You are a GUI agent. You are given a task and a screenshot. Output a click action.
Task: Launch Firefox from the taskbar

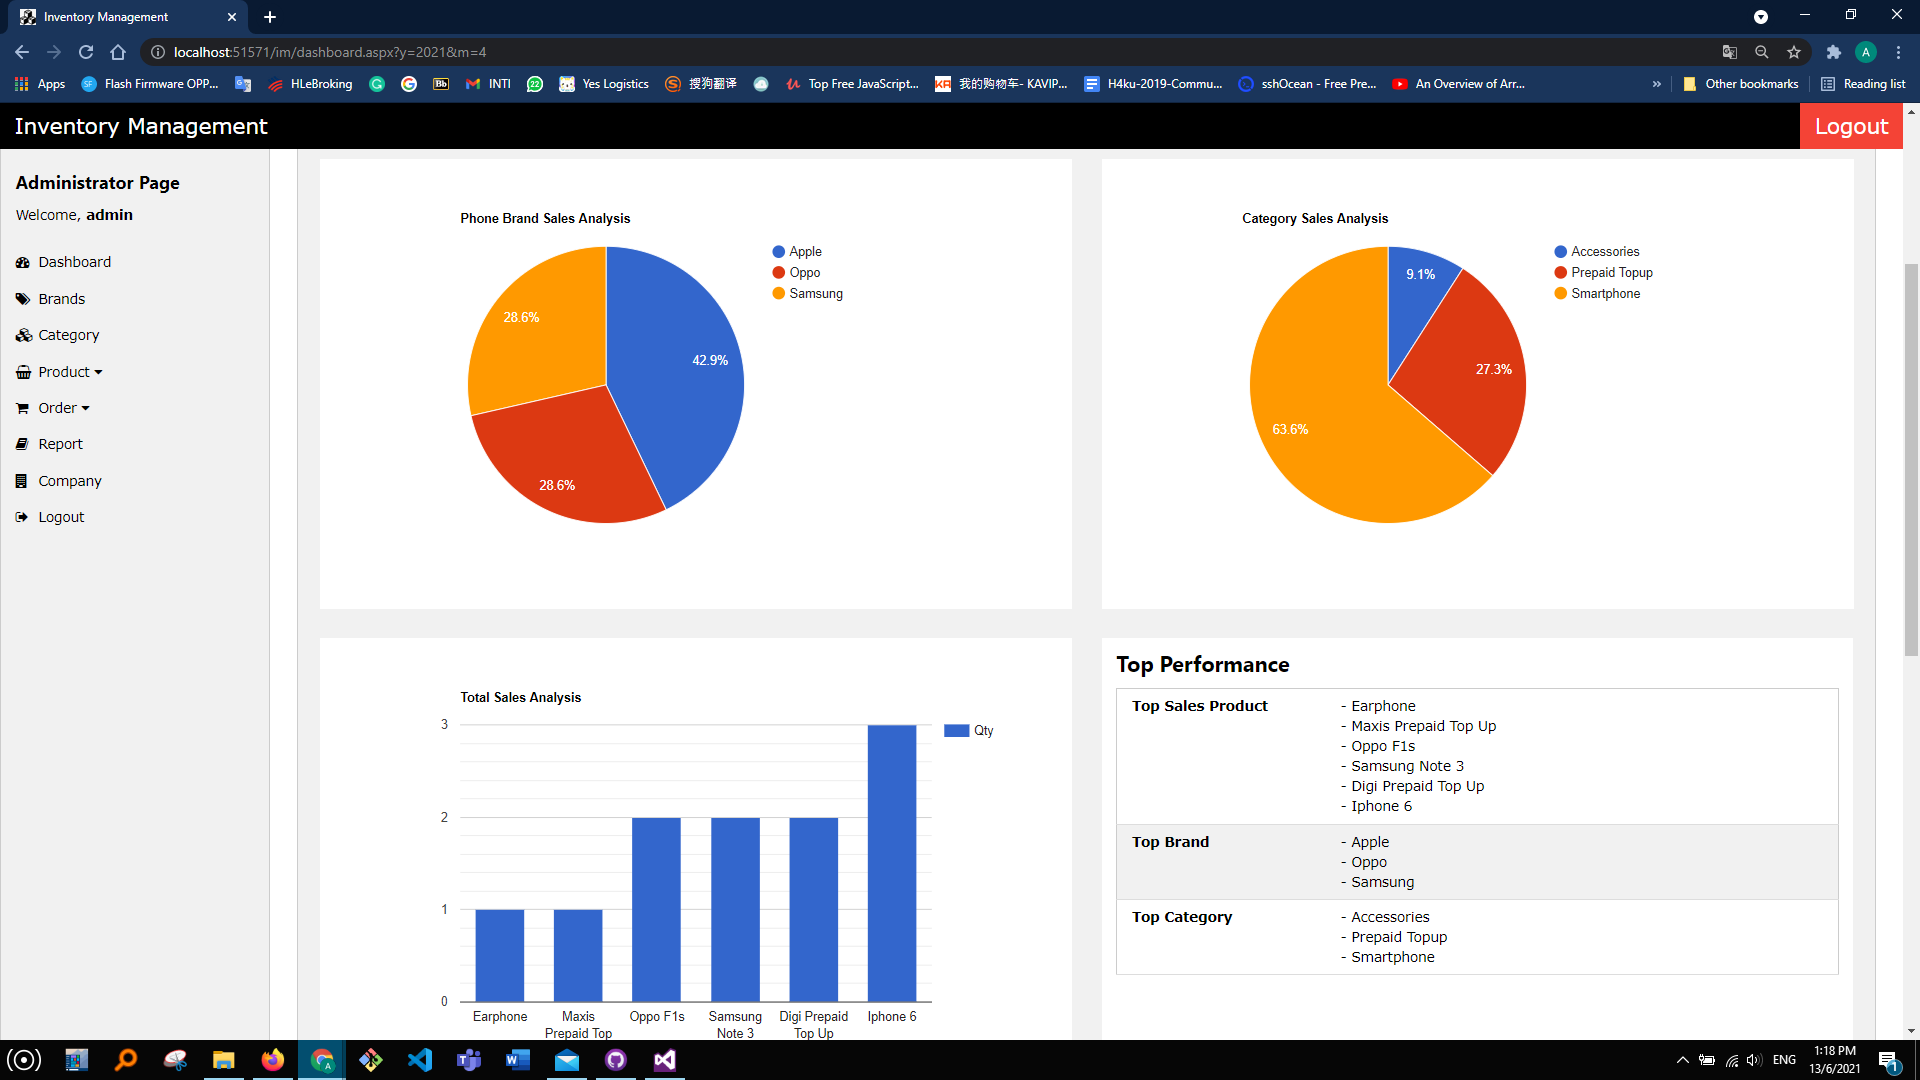coord(273,1059)
